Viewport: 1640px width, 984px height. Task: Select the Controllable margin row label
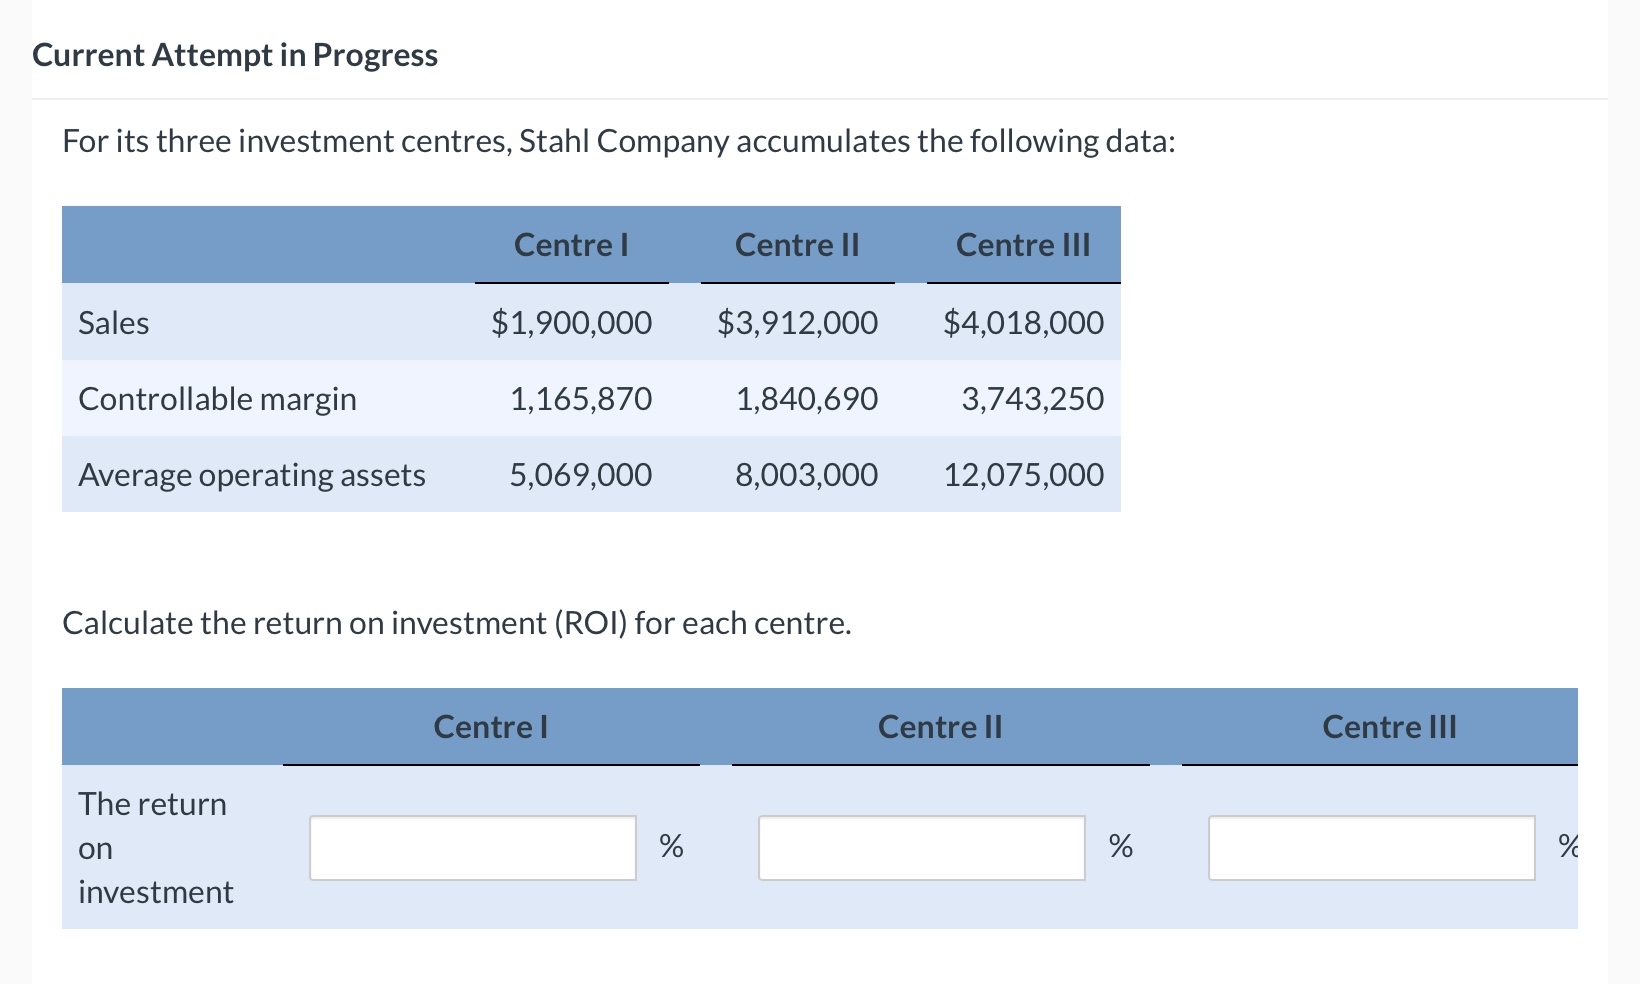click(218, 398)
